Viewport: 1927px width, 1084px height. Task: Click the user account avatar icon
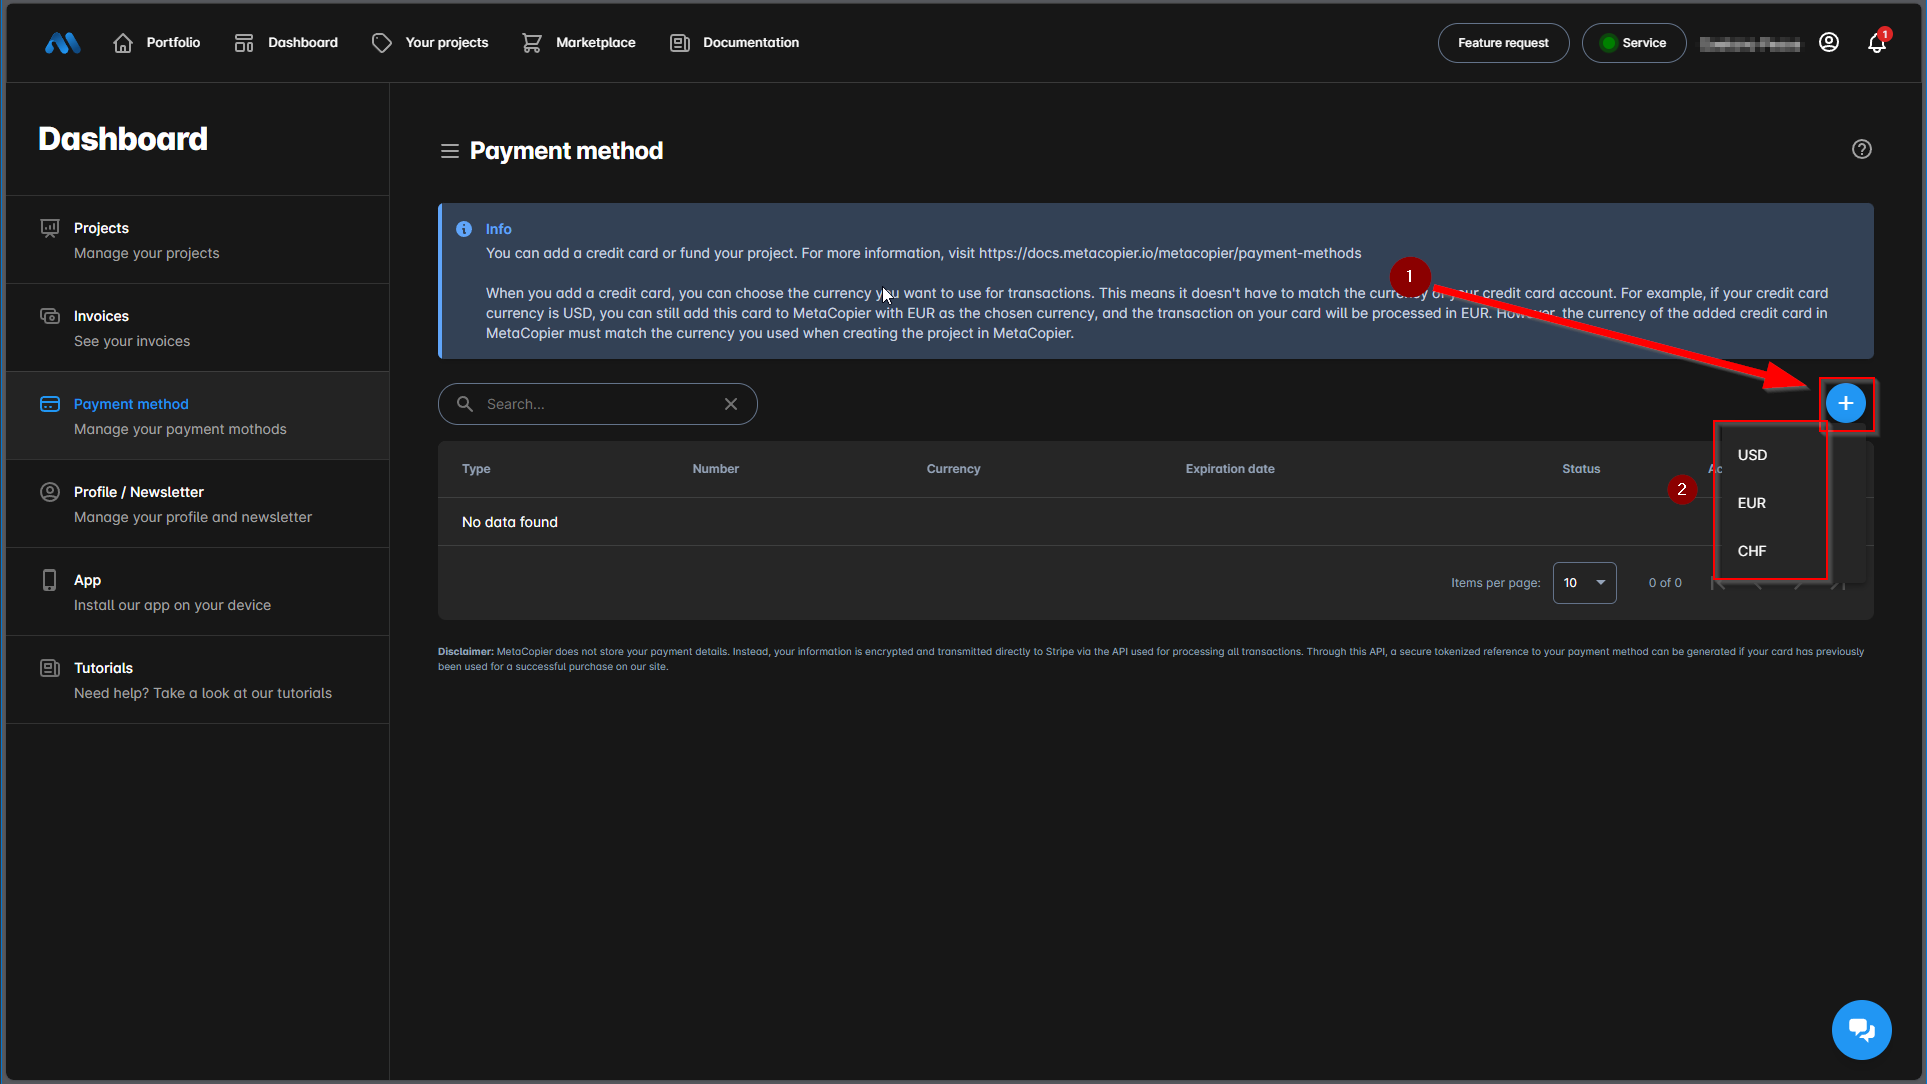pos(1829,42)
